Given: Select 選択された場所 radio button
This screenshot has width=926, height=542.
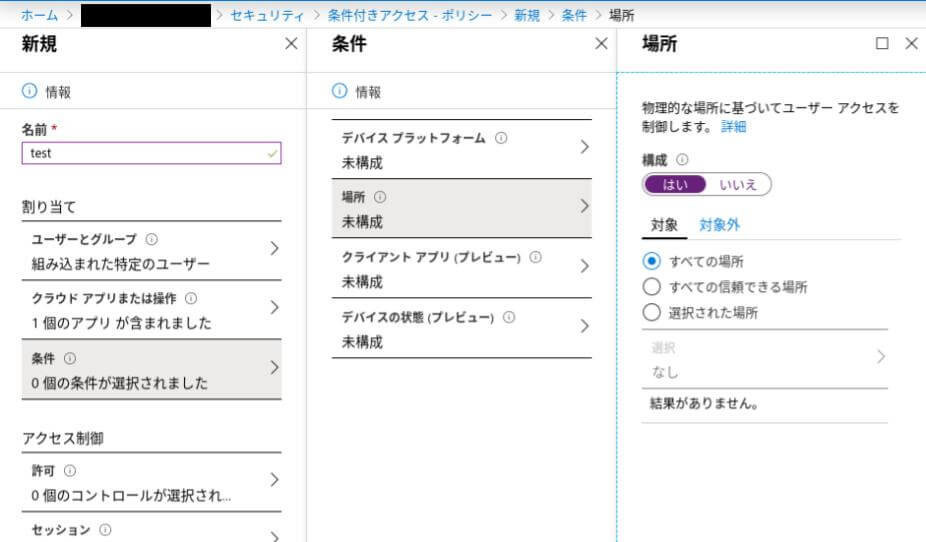Looking at the screenshot, I should [651, 312].
